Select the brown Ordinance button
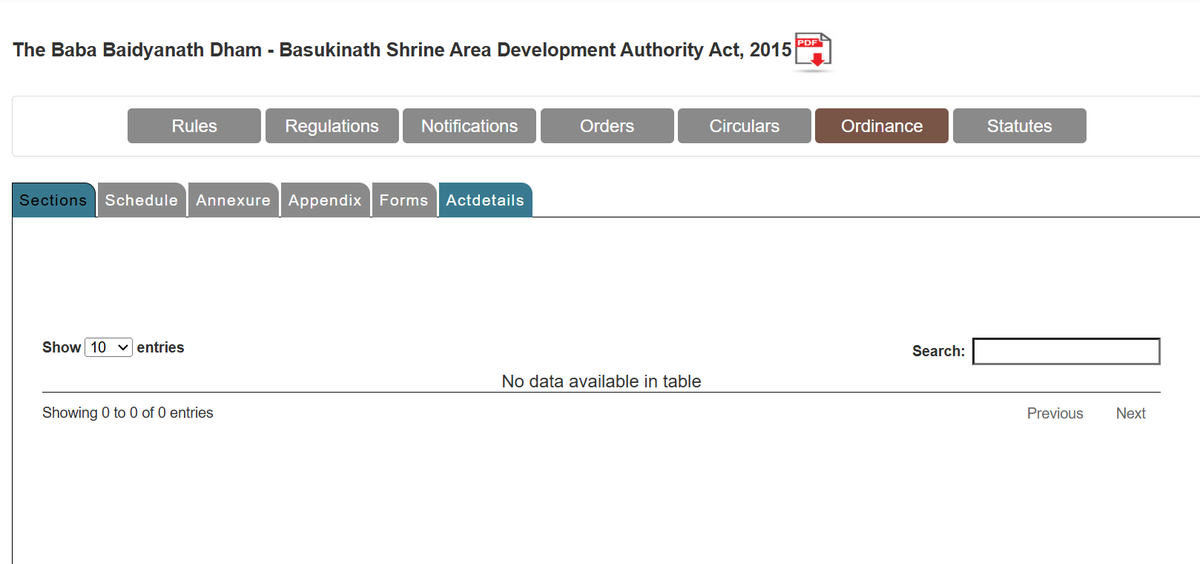The image size is (1200, 564). coord(882,126)
